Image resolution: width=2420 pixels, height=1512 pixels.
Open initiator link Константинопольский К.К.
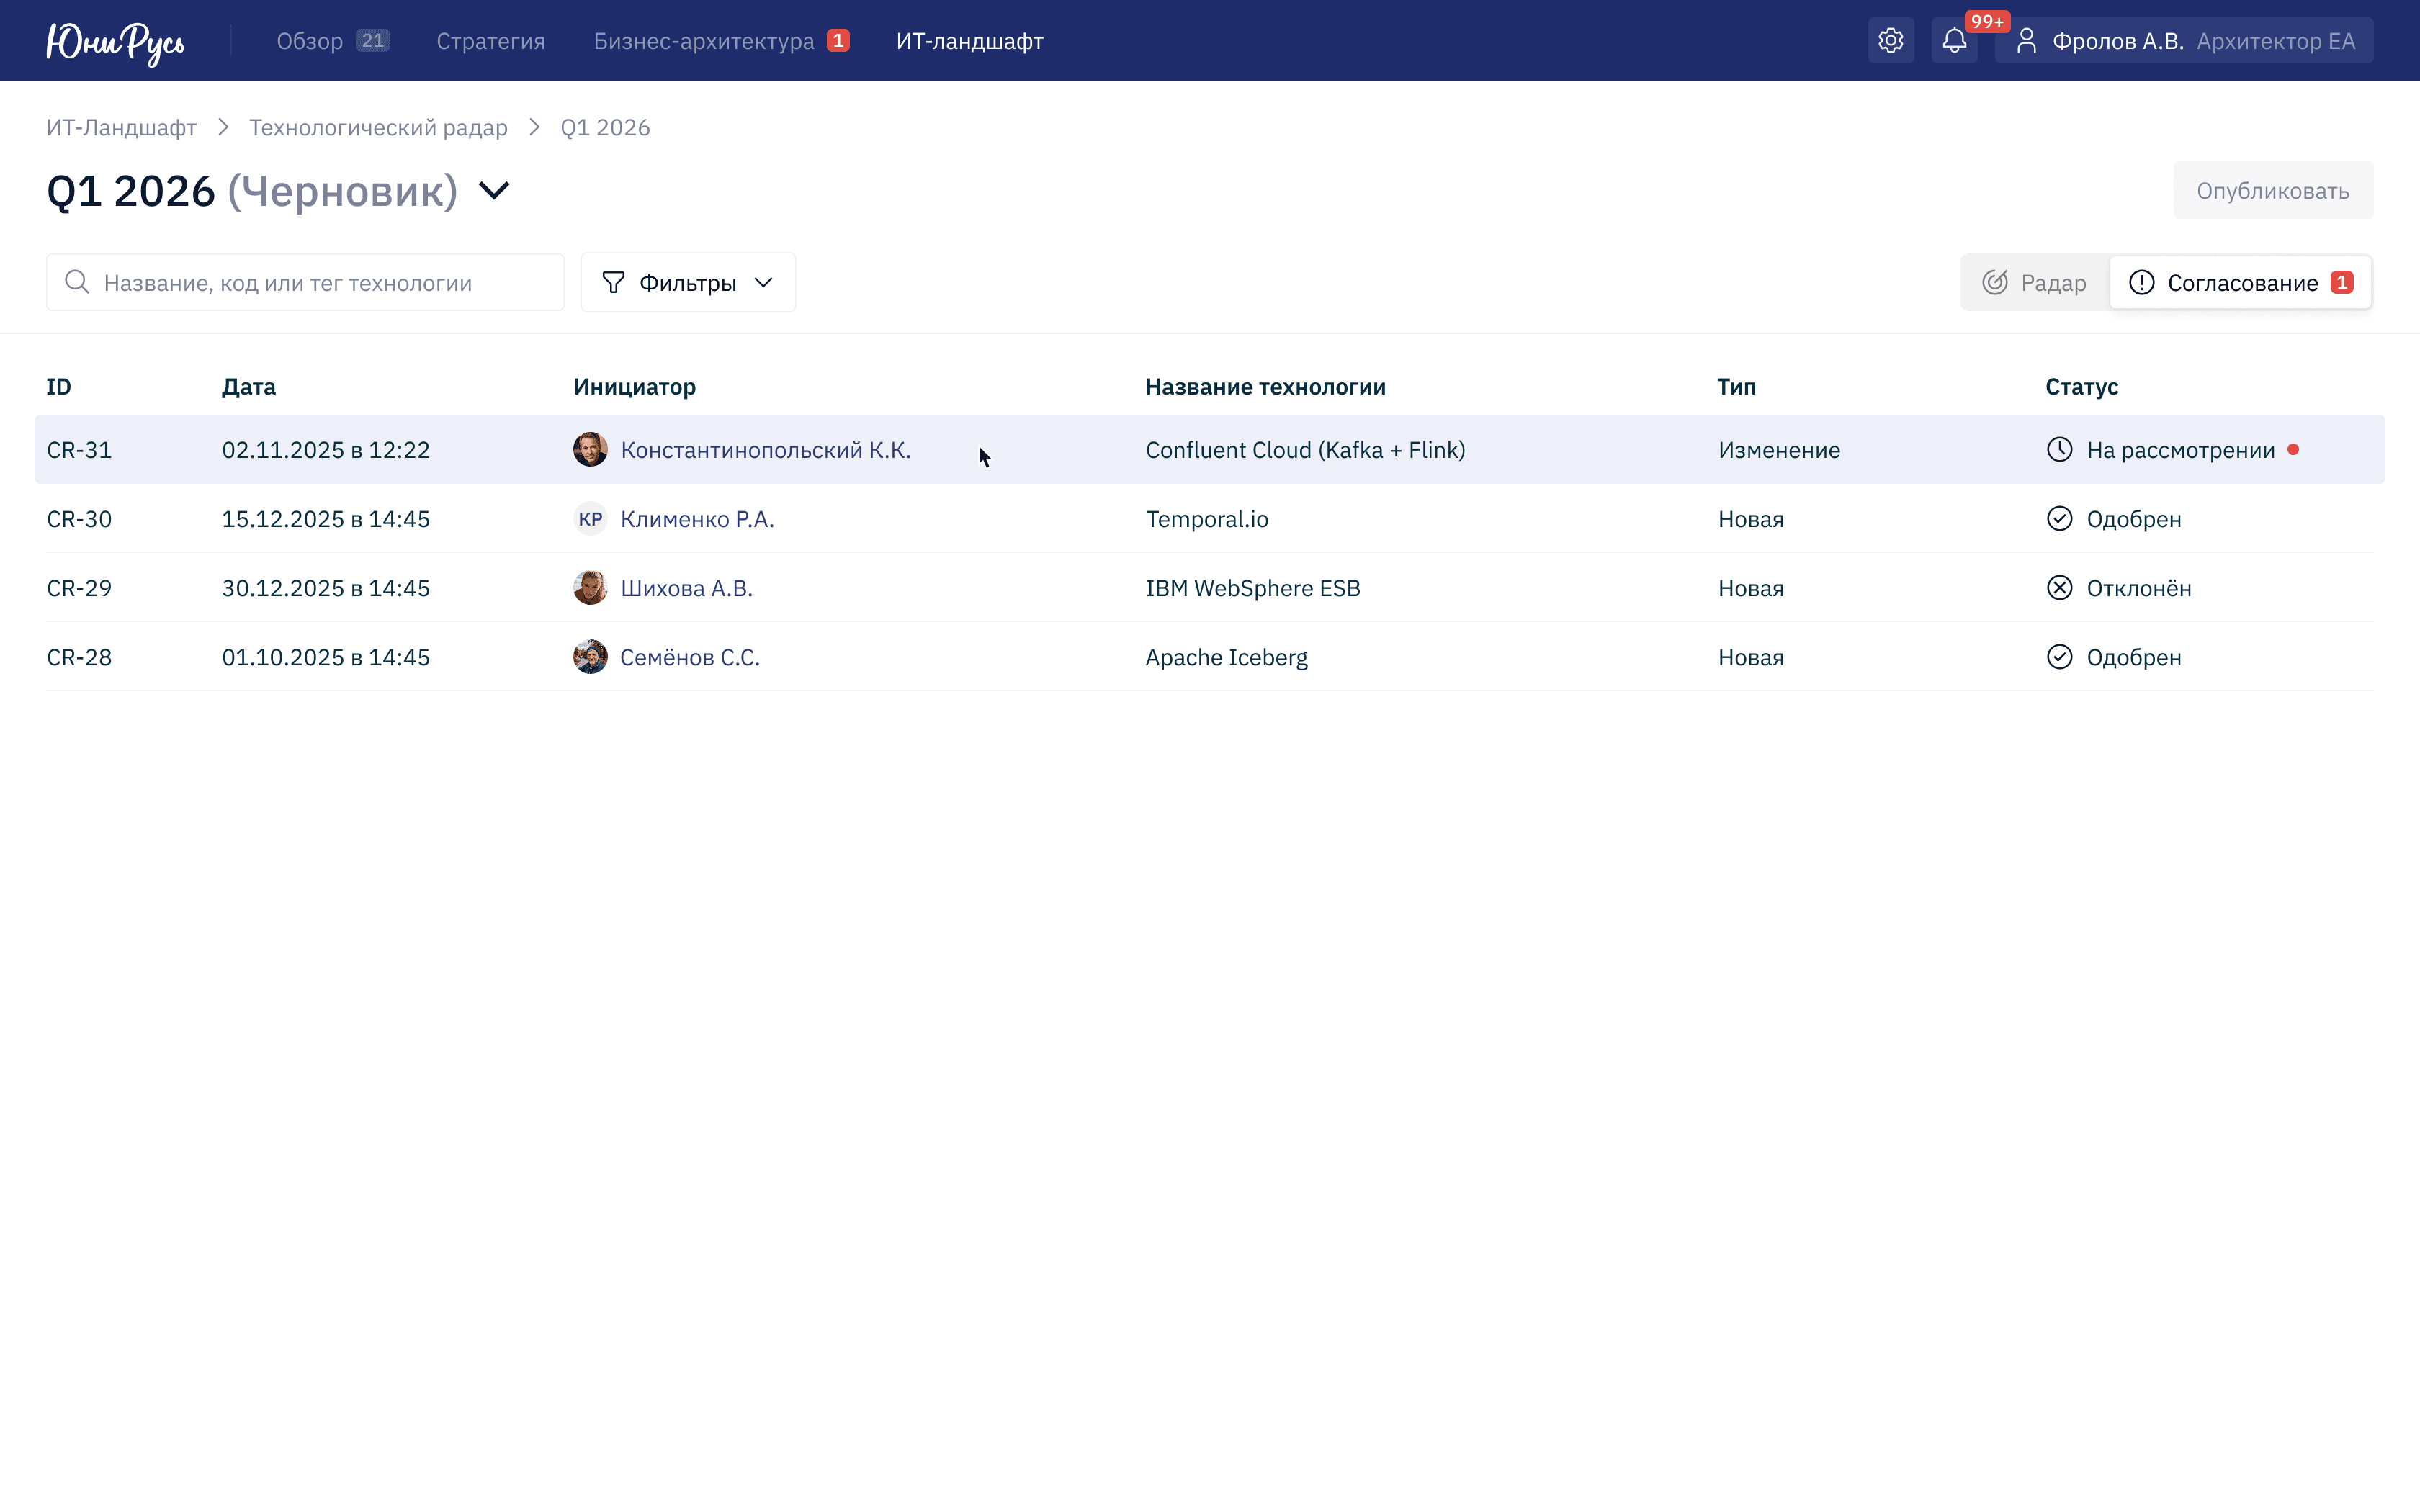pyautogui.click(x=765, y=450)
